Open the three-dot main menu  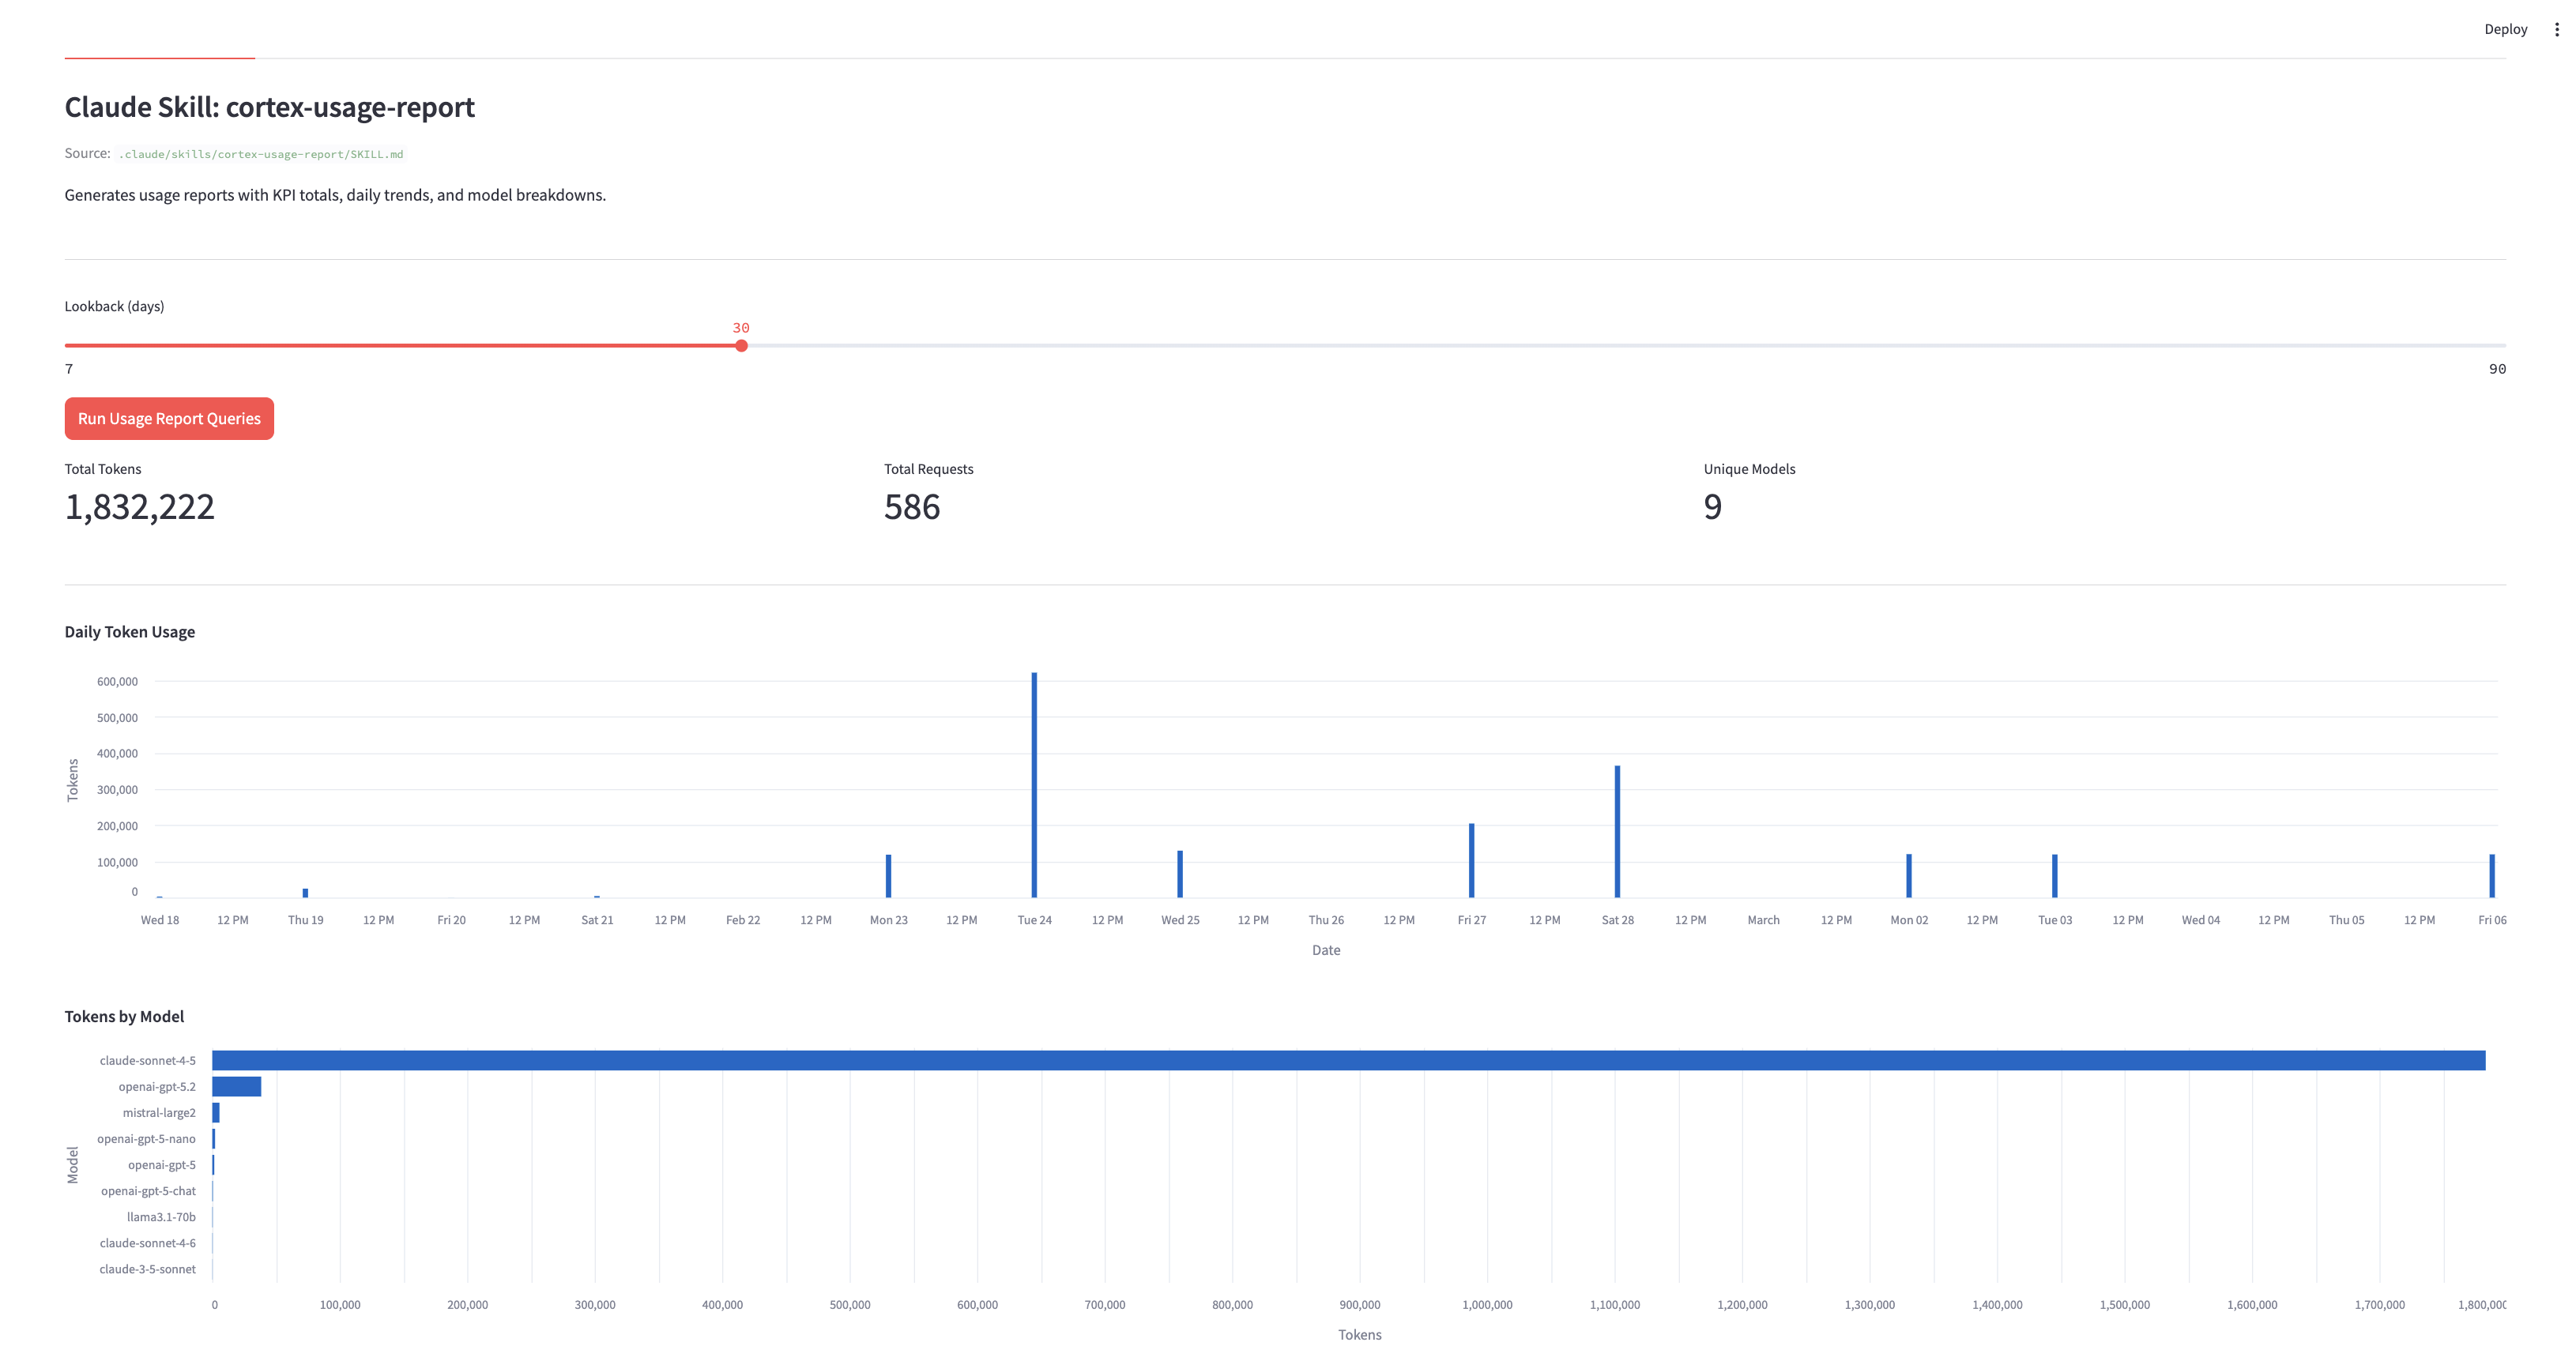2556,29
